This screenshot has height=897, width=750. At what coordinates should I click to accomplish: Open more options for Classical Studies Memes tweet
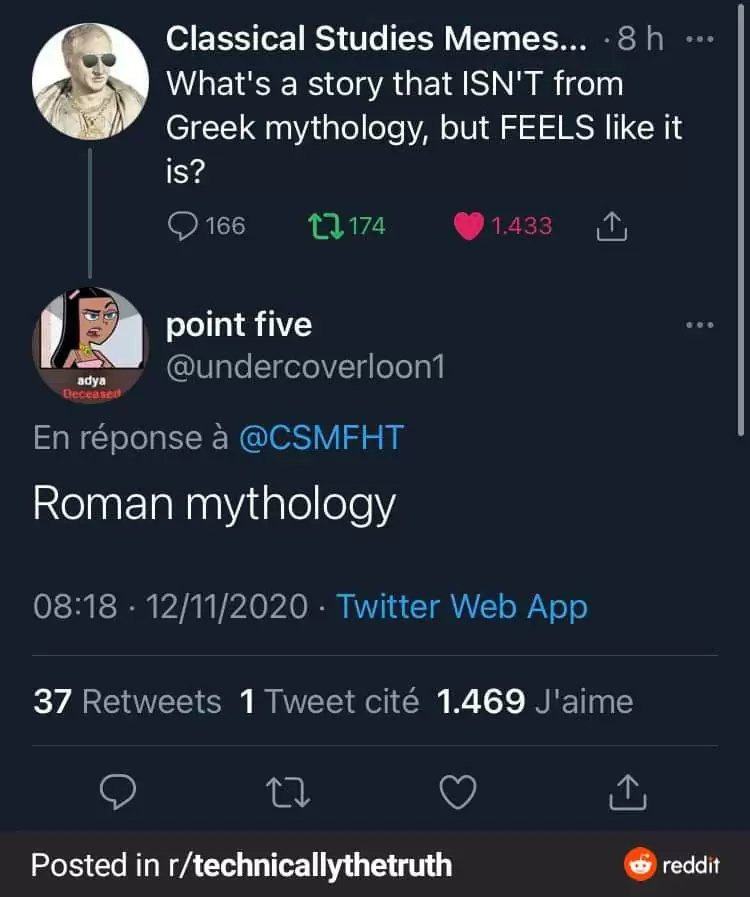click(700, 39)
